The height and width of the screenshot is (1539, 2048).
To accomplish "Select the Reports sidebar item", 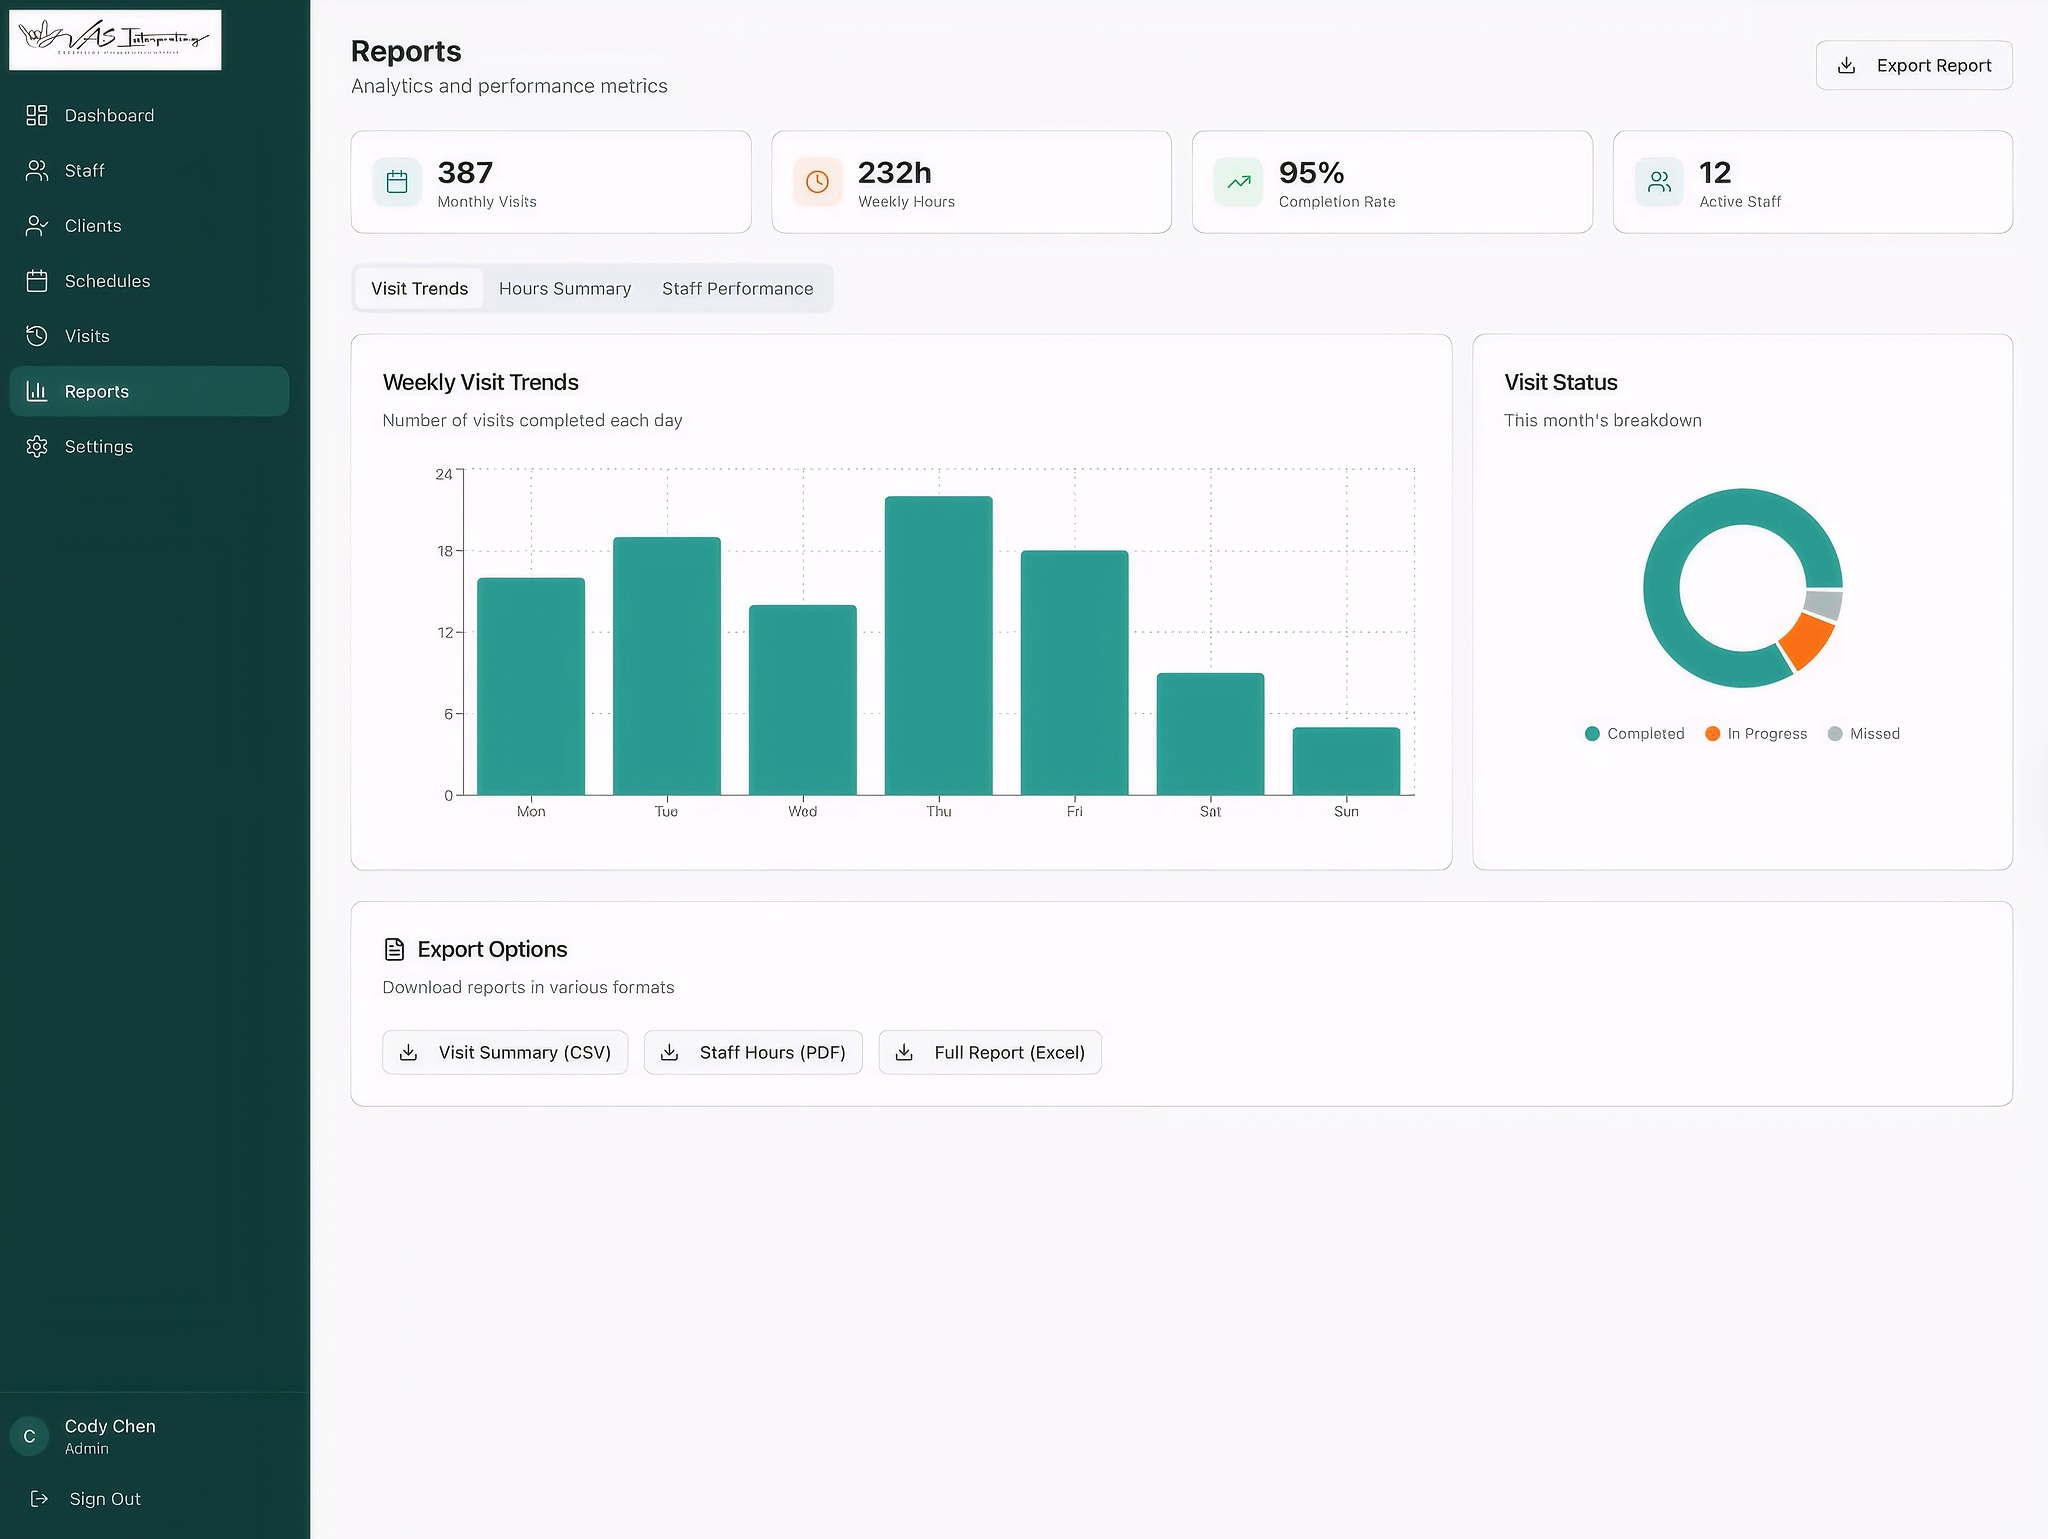I will 149,391.
